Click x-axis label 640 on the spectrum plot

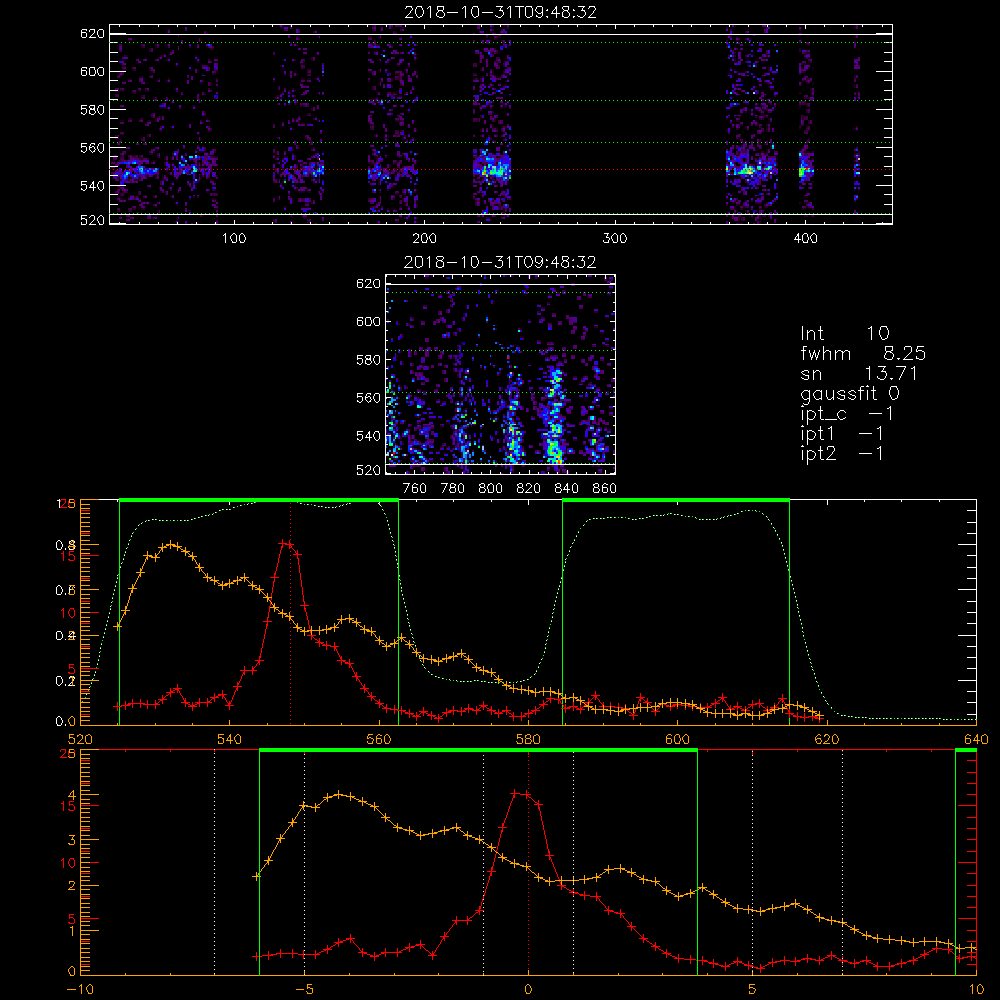tap(976, 739)
